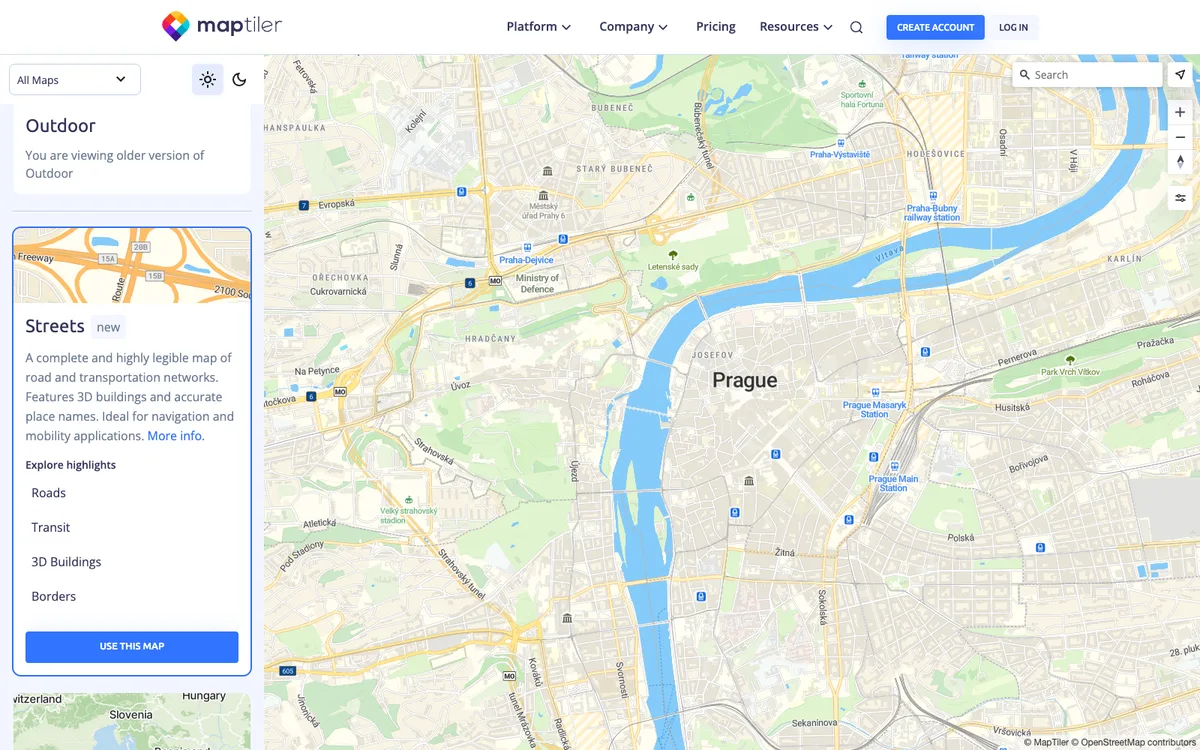
Task: Click the Praha-Výstaviště station icon
Action: pyautogui.click(x=840, y=143)
